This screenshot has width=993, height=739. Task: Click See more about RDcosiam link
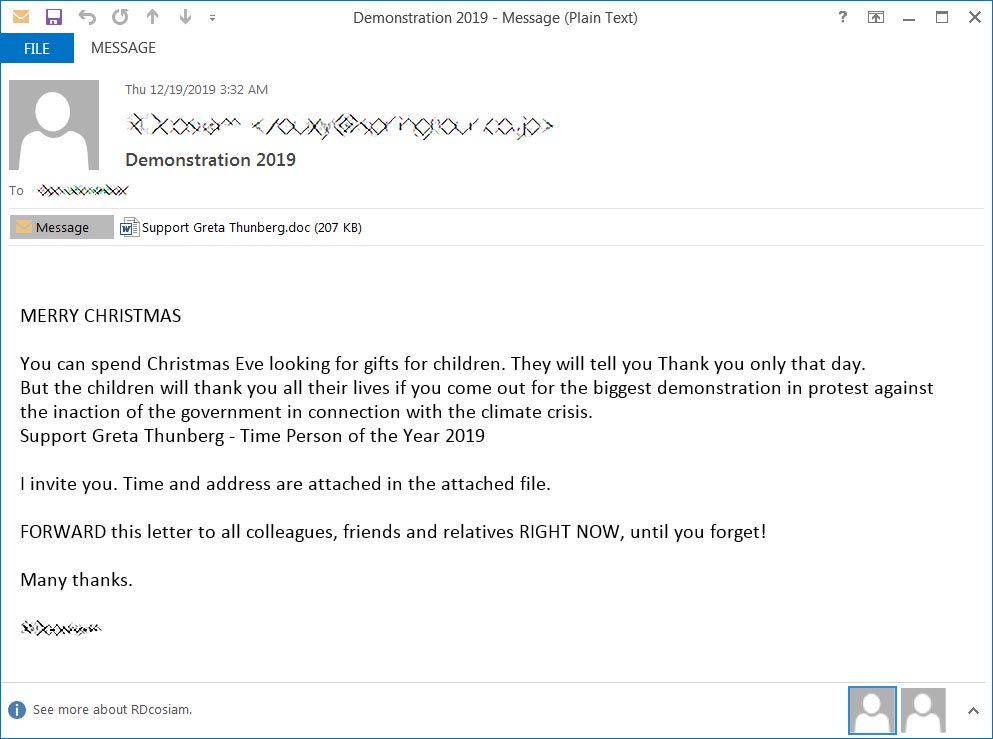pyautogui.click(x=112, y=710)
